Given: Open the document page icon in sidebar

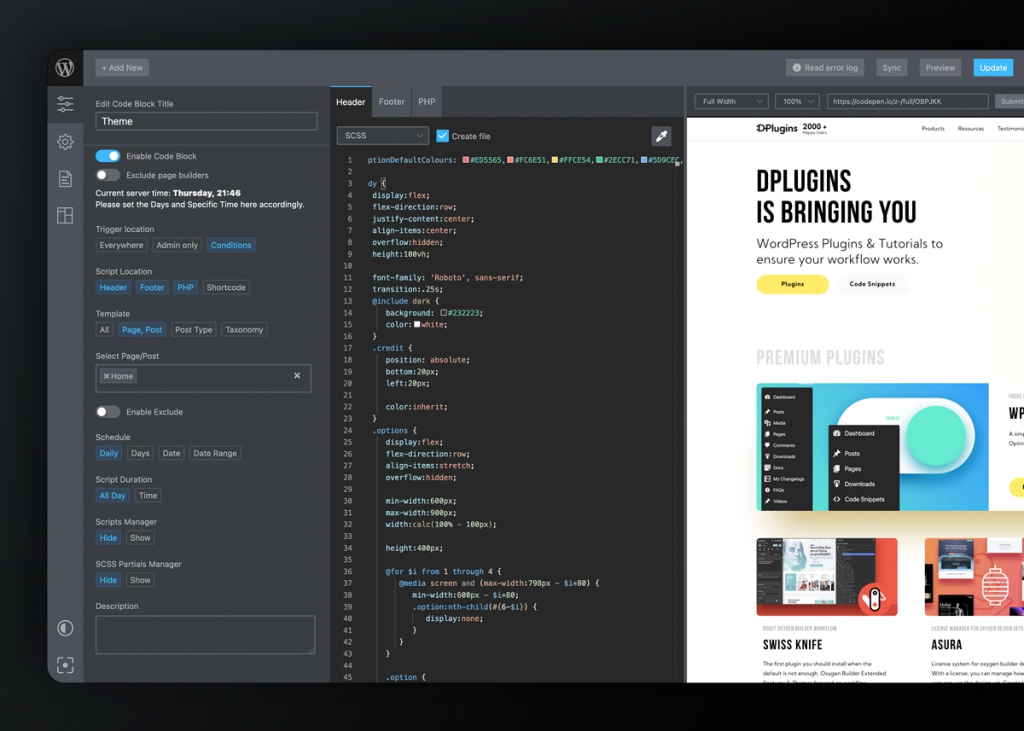Looking at the screenshot, I should coord(65,179).
